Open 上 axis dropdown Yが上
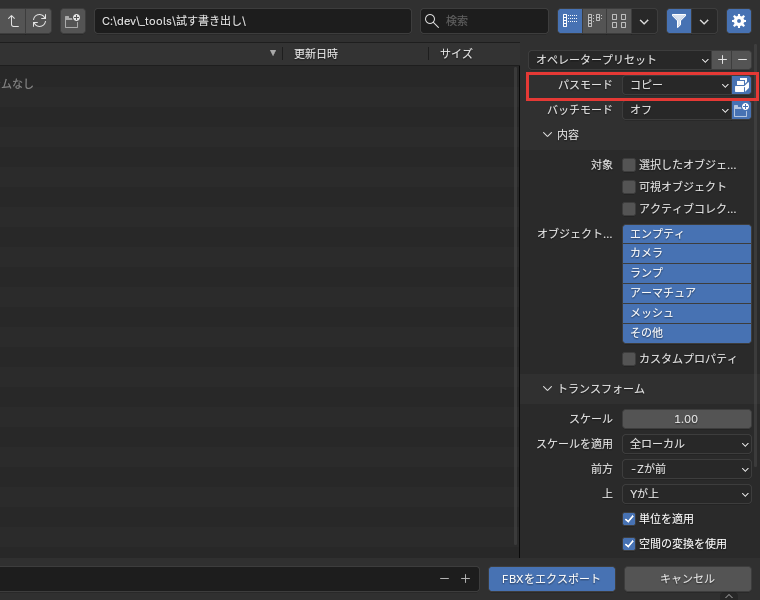This screenshot has width=760, height=600. (x=687, y=494)
